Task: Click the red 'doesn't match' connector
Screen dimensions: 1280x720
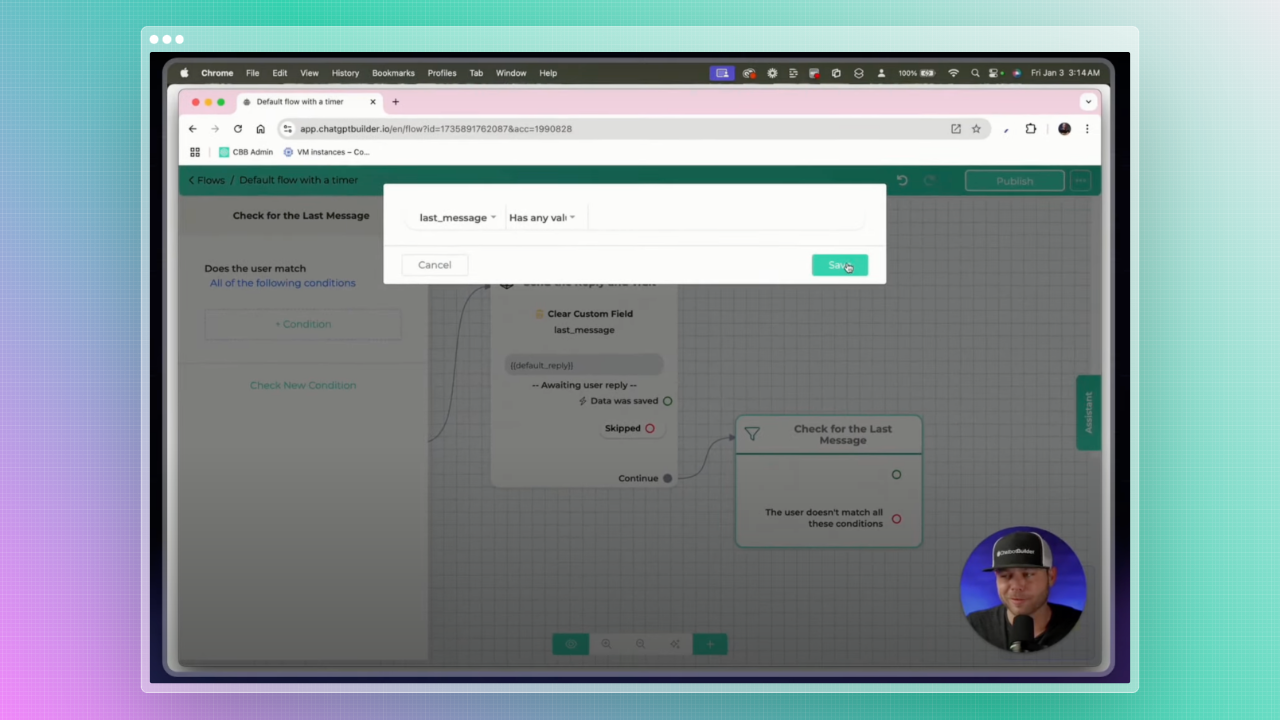Action: tap(896, 519)
